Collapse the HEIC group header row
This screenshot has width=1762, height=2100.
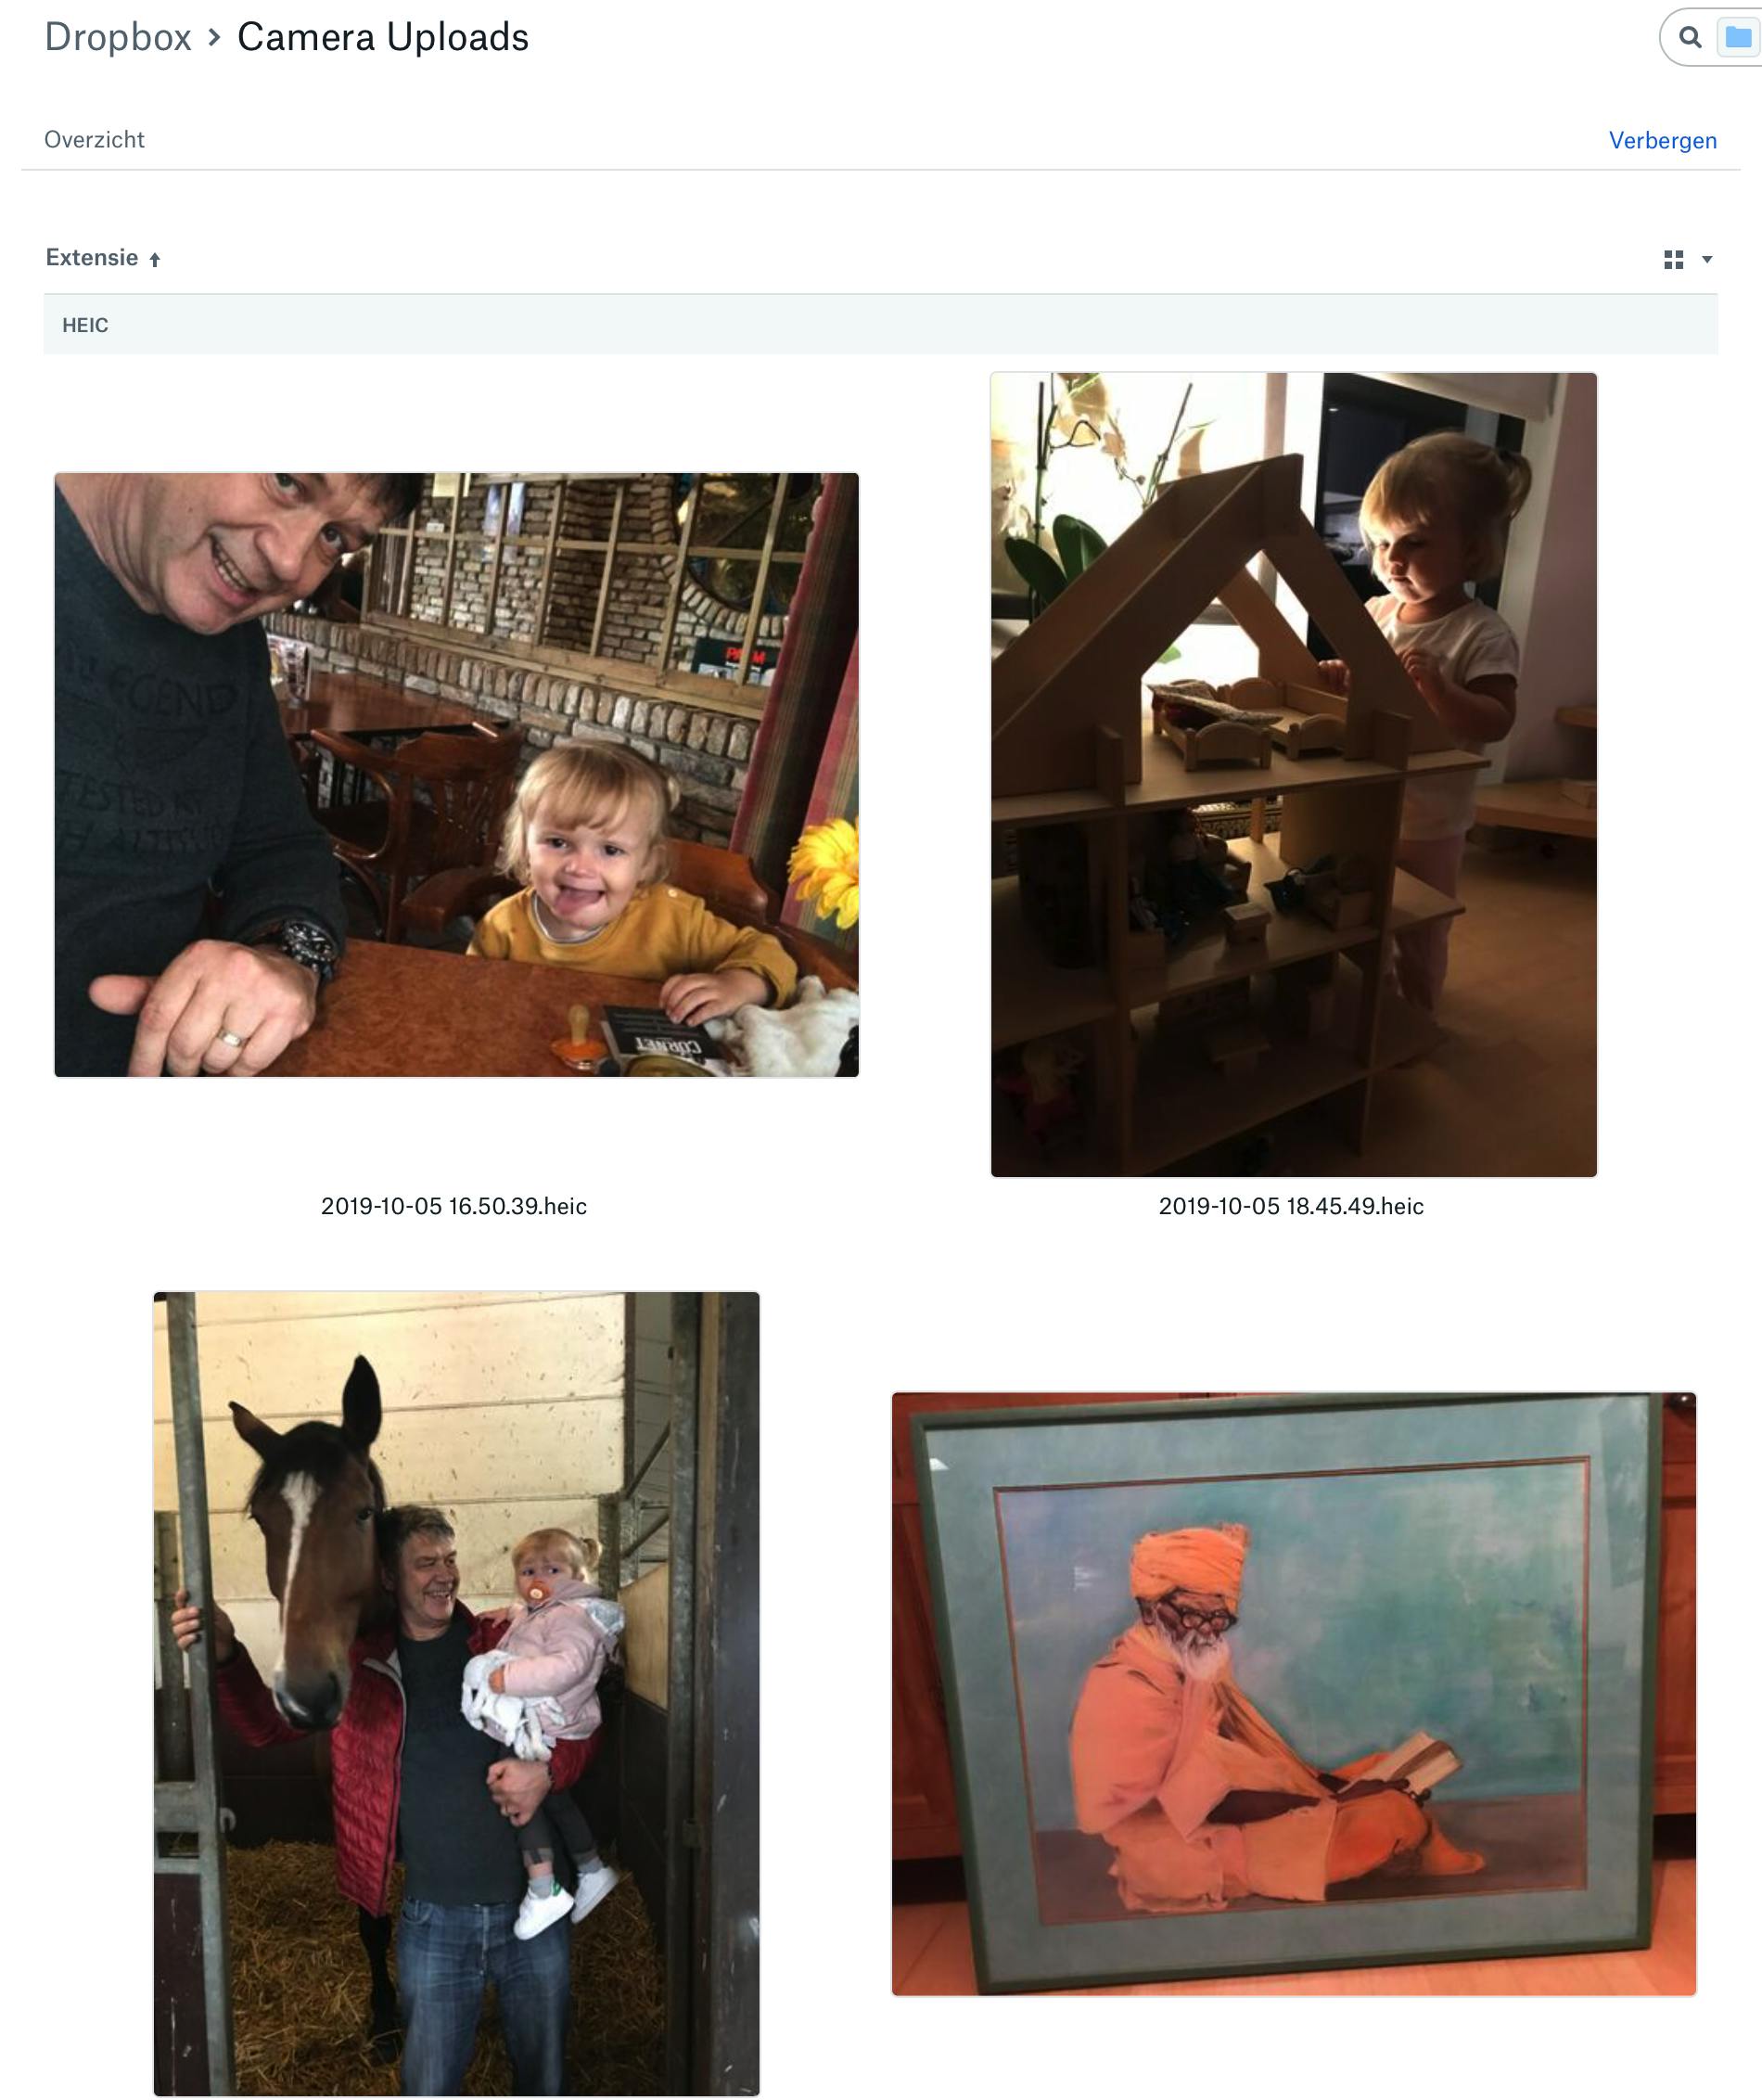click(x=880, y=325)
